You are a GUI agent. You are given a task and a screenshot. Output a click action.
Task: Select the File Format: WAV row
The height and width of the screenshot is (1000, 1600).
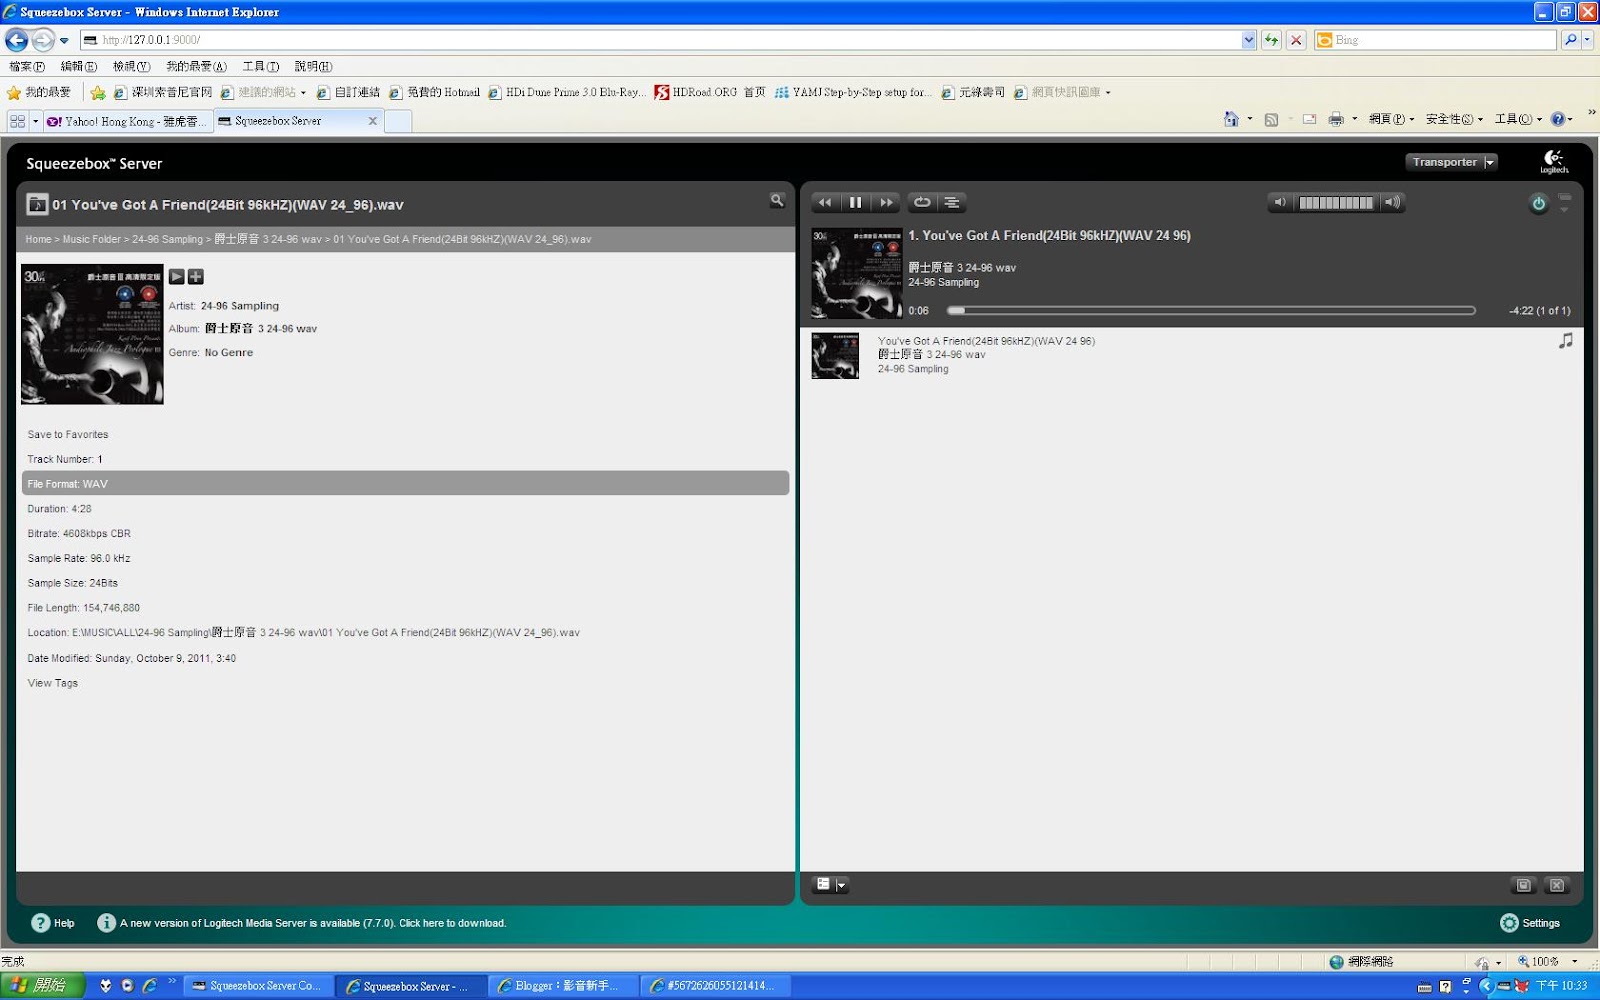(405, 483)
